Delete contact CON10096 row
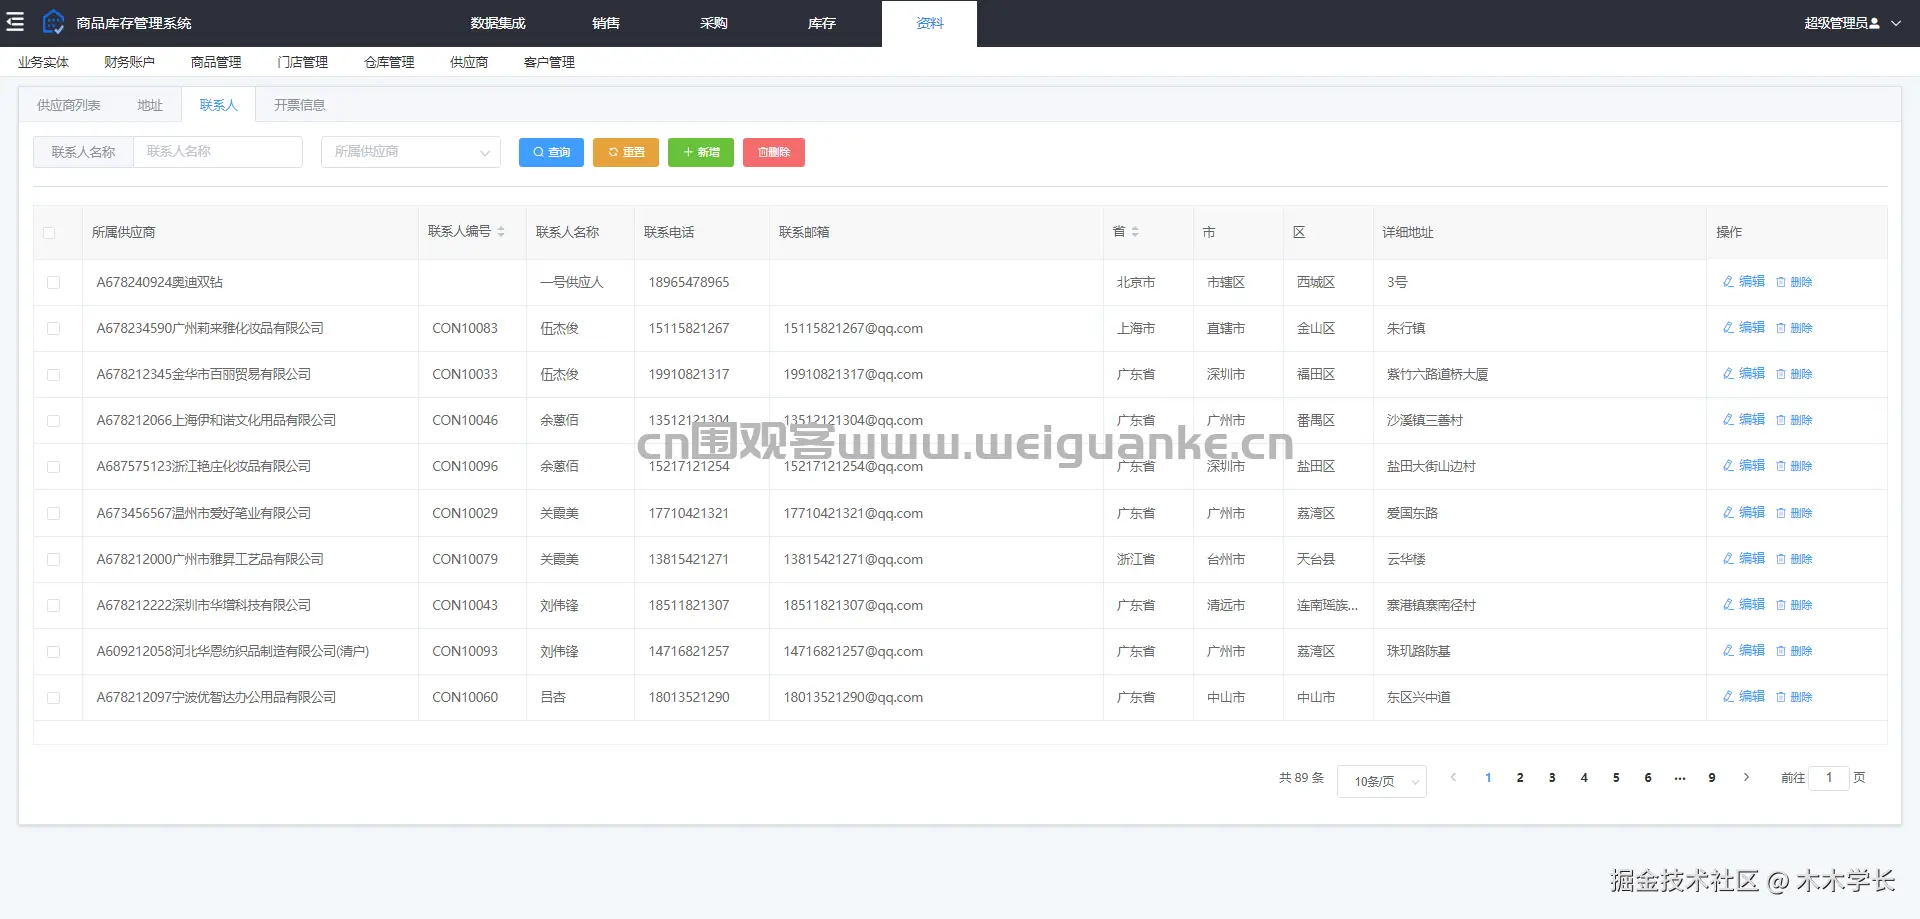 point(1794,466)
